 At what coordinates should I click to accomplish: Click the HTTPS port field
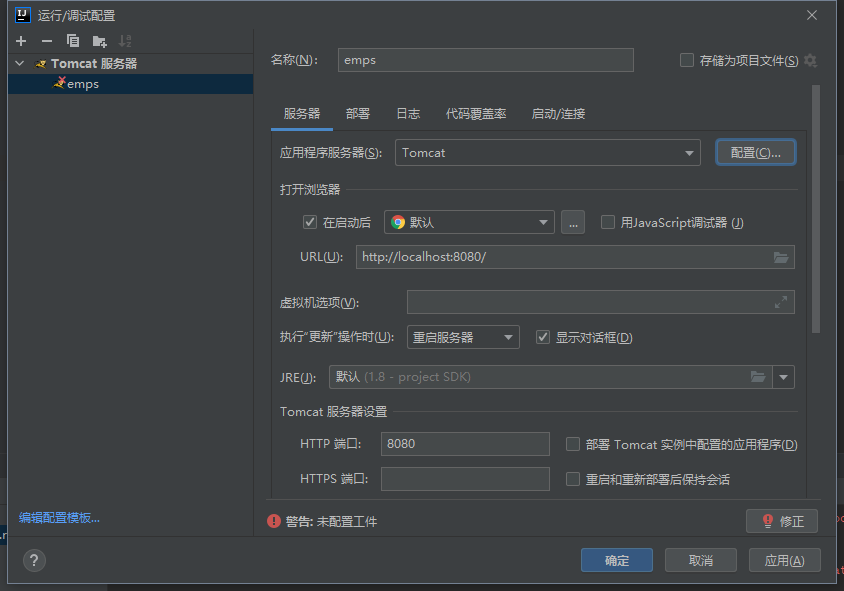point(465,479)
